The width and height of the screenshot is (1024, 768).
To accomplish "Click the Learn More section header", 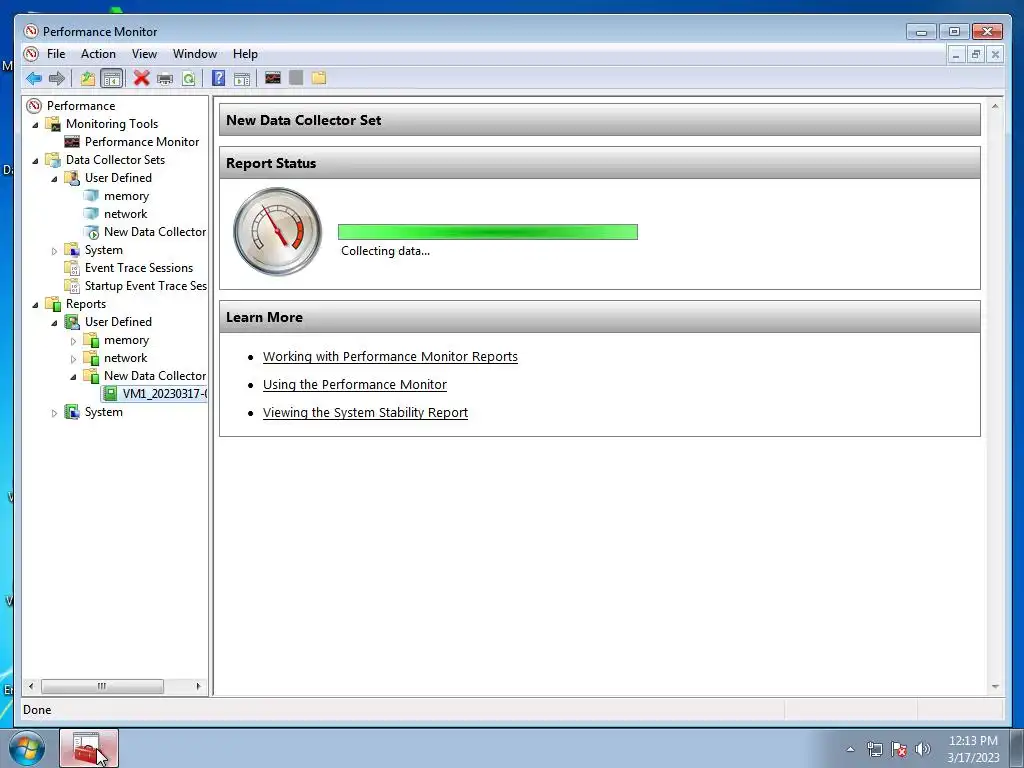I will (600, 317).
